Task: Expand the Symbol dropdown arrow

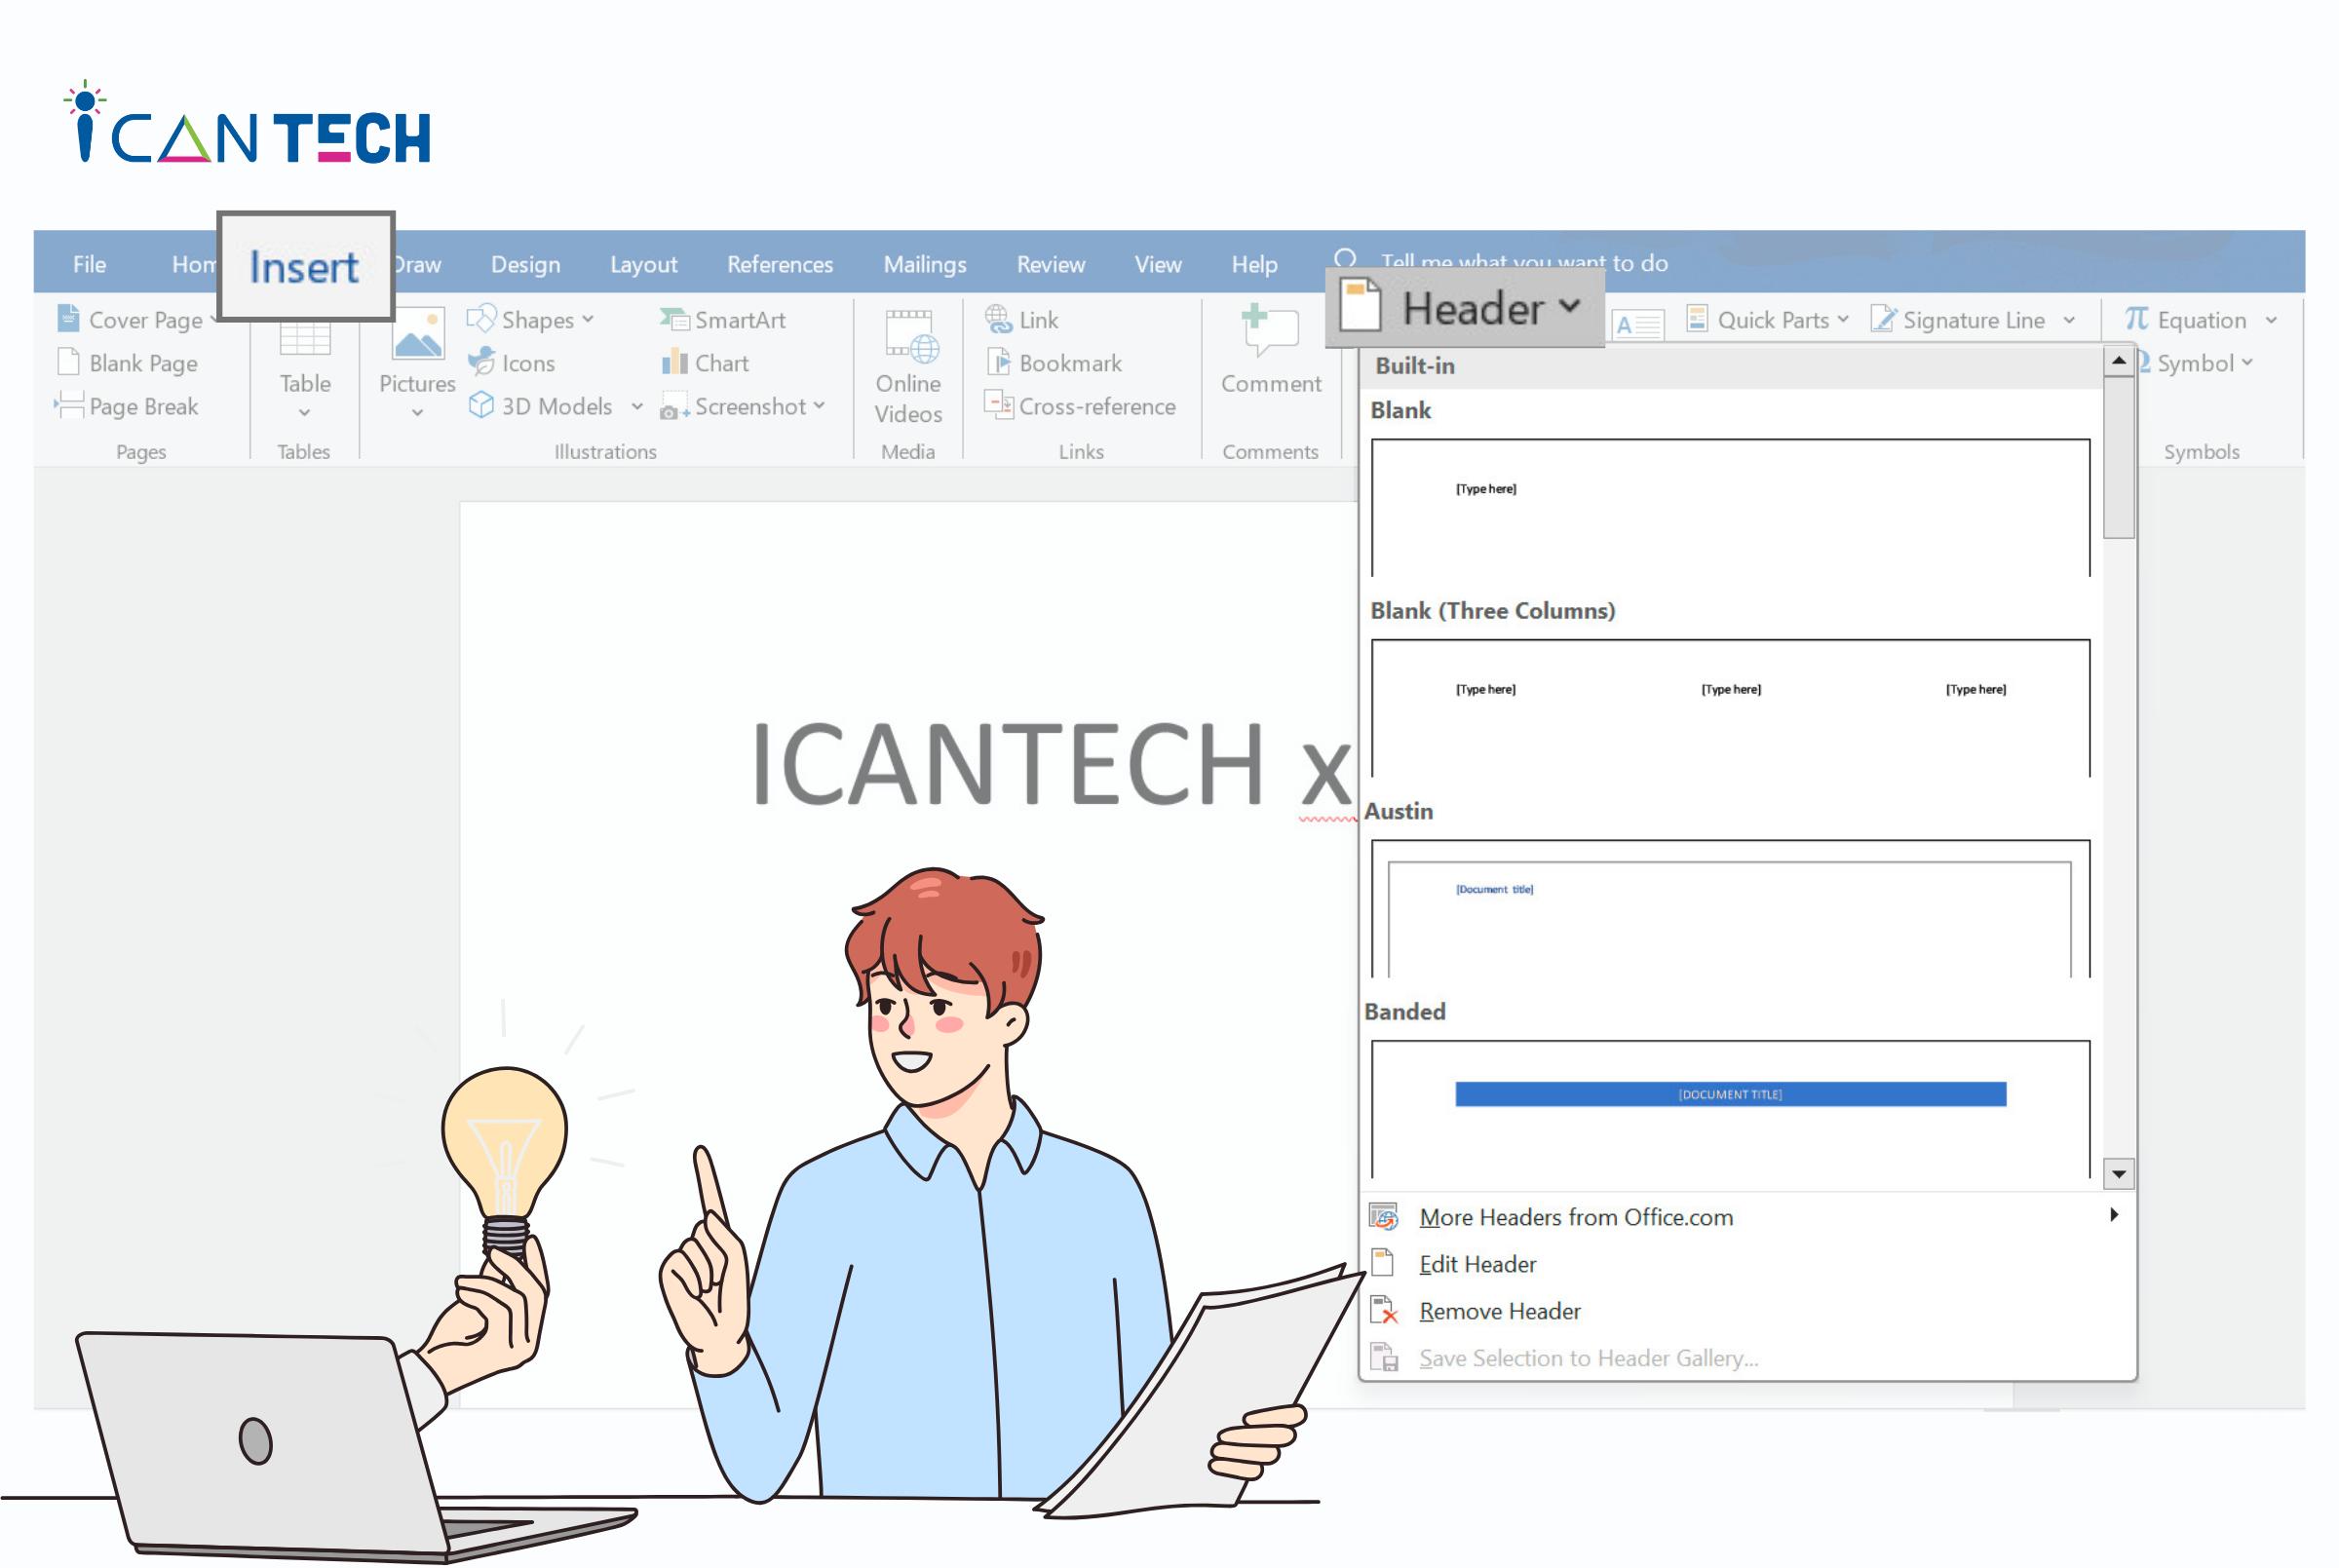Action: pos(2247,362)
